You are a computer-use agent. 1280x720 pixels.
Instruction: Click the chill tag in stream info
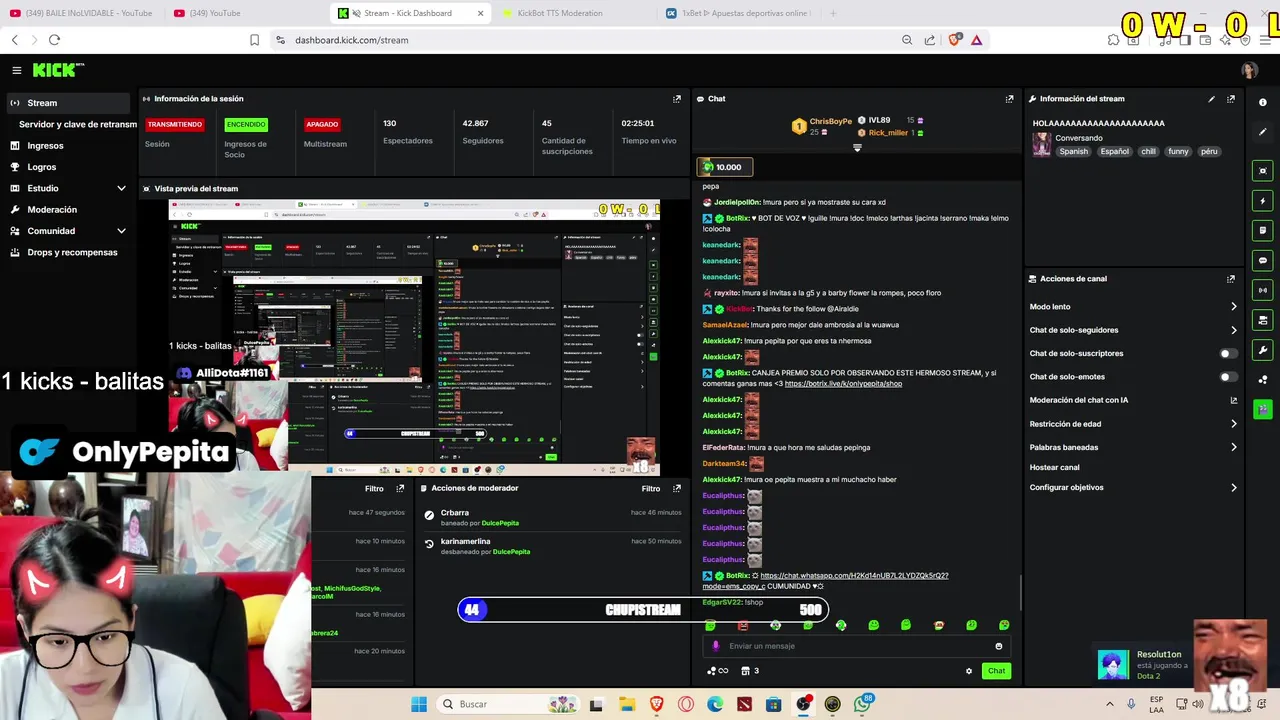click(x=1148, y=152)
